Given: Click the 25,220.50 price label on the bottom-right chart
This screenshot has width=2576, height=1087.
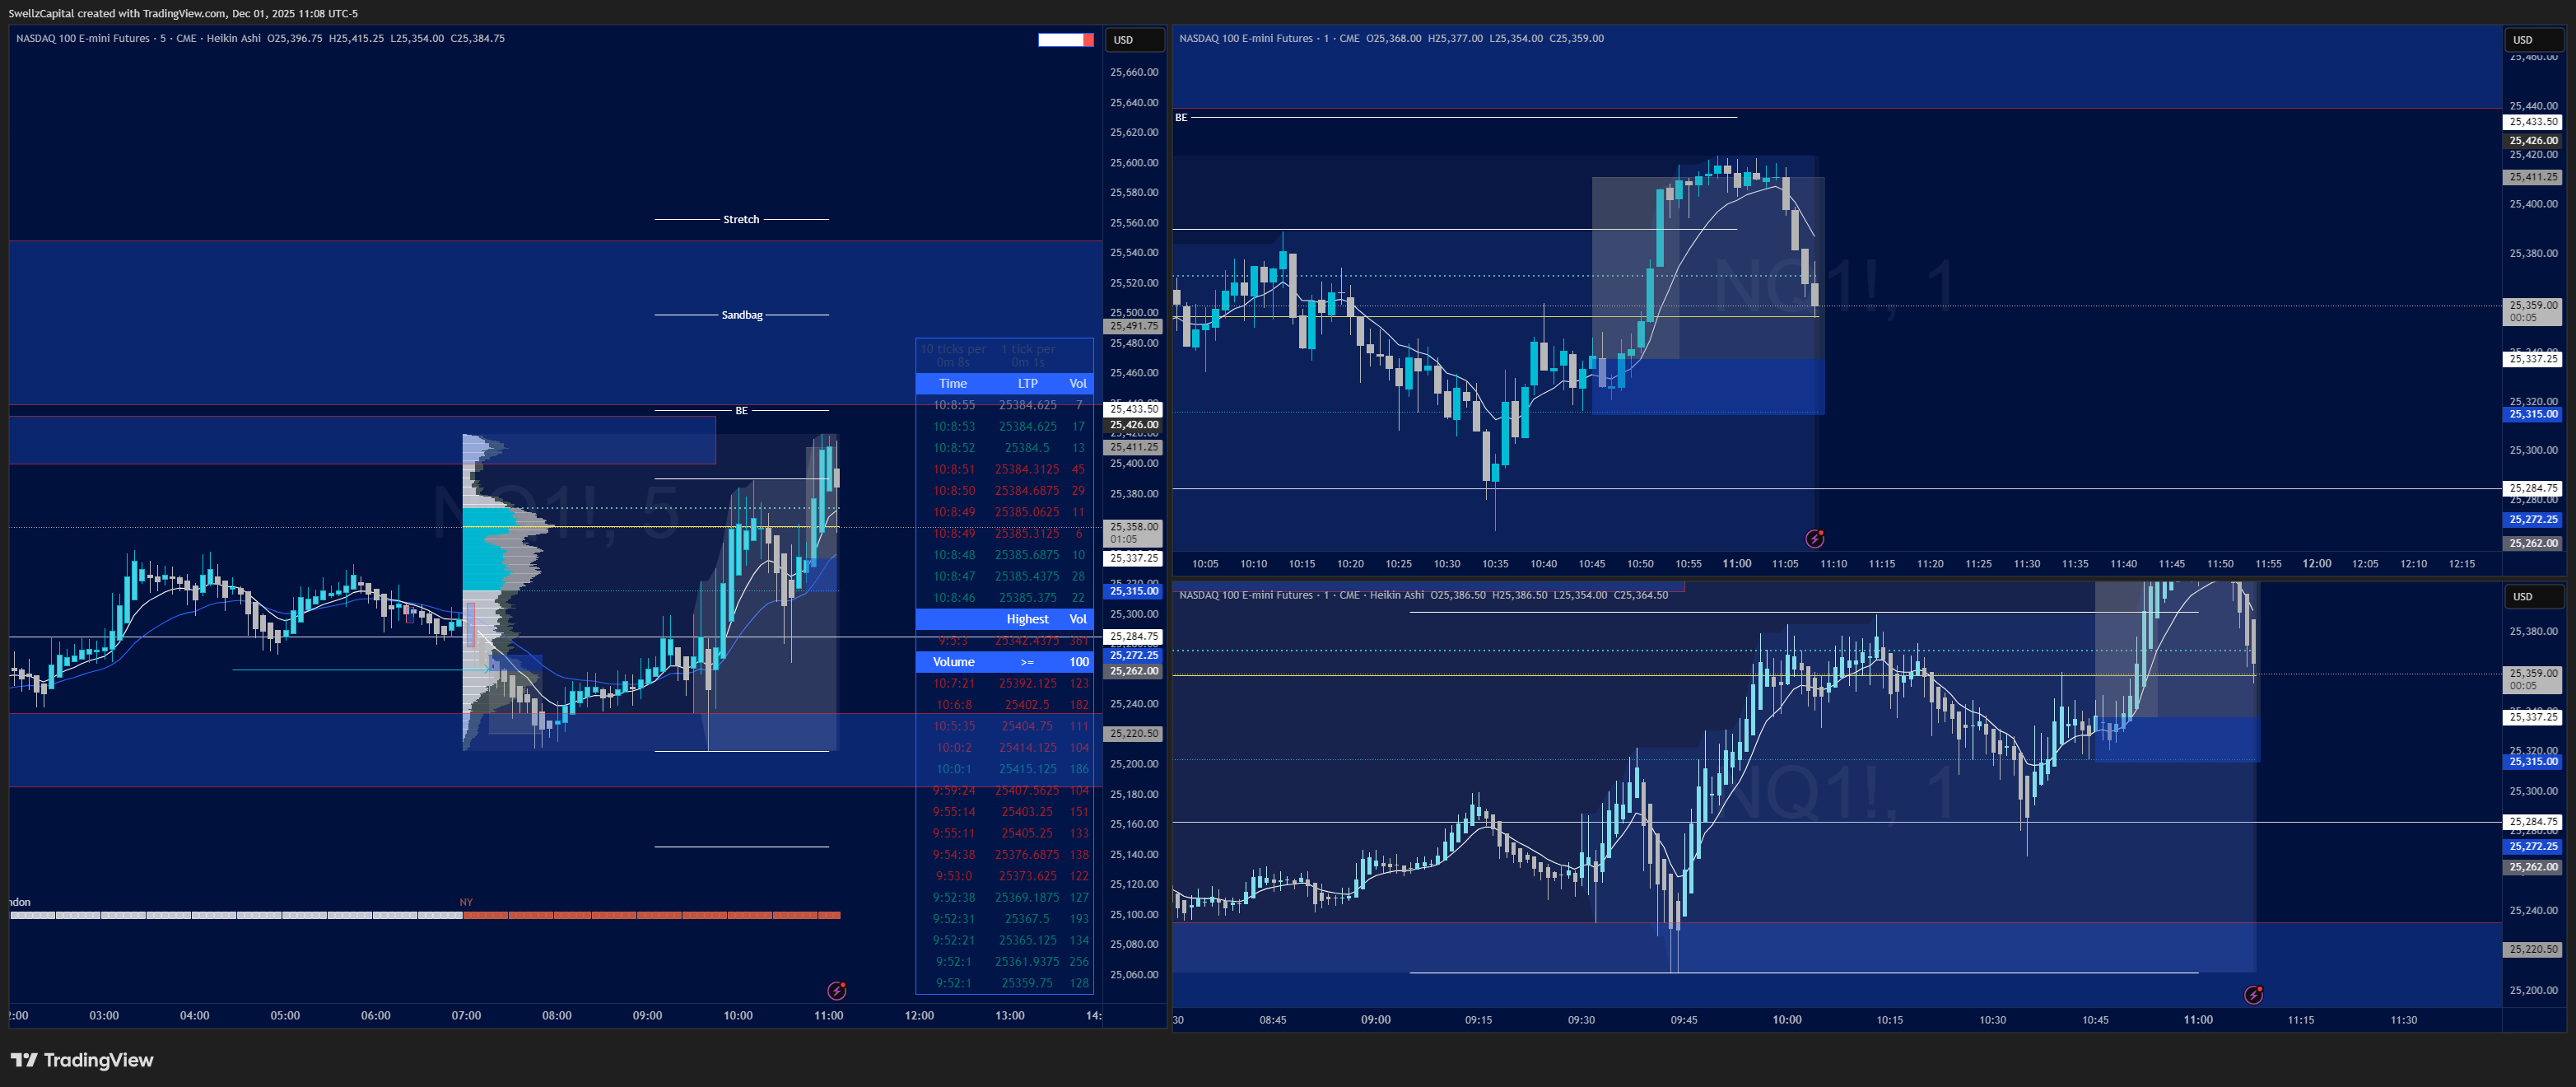Looking at the screenshot, I should point(2533,950).
